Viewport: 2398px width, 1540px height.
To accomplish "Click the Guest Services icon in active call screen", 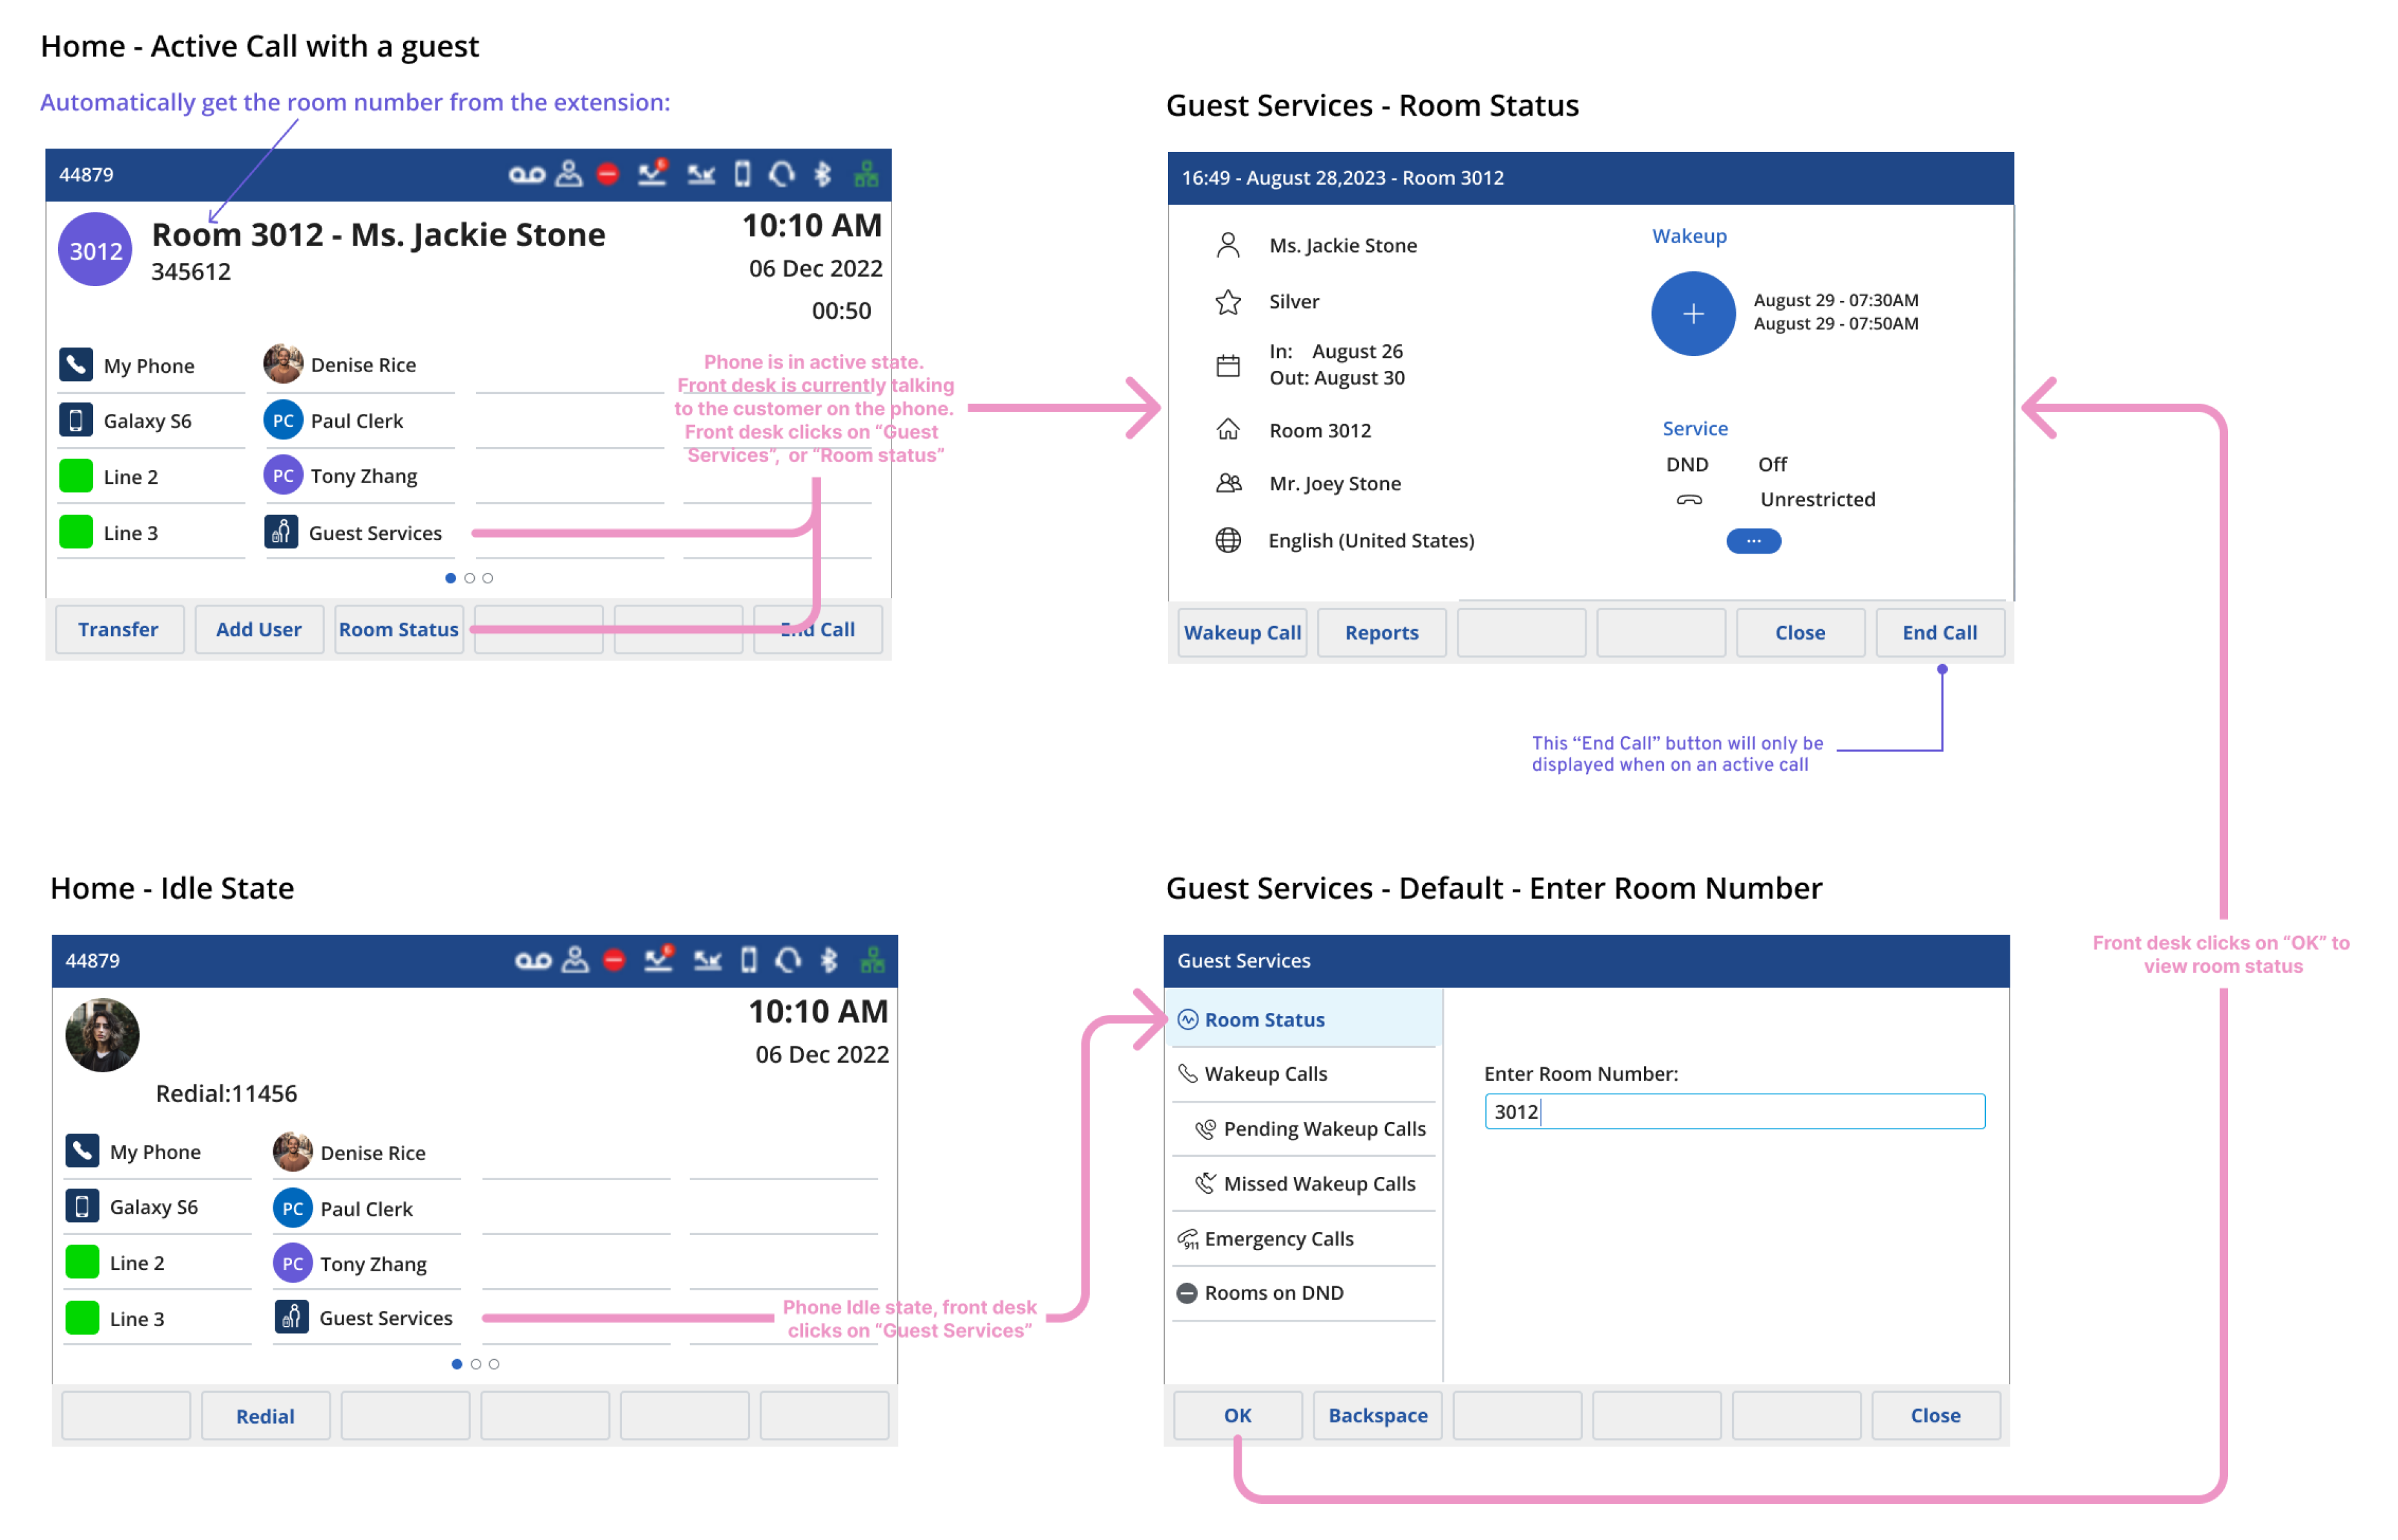I will click(281, 532).
